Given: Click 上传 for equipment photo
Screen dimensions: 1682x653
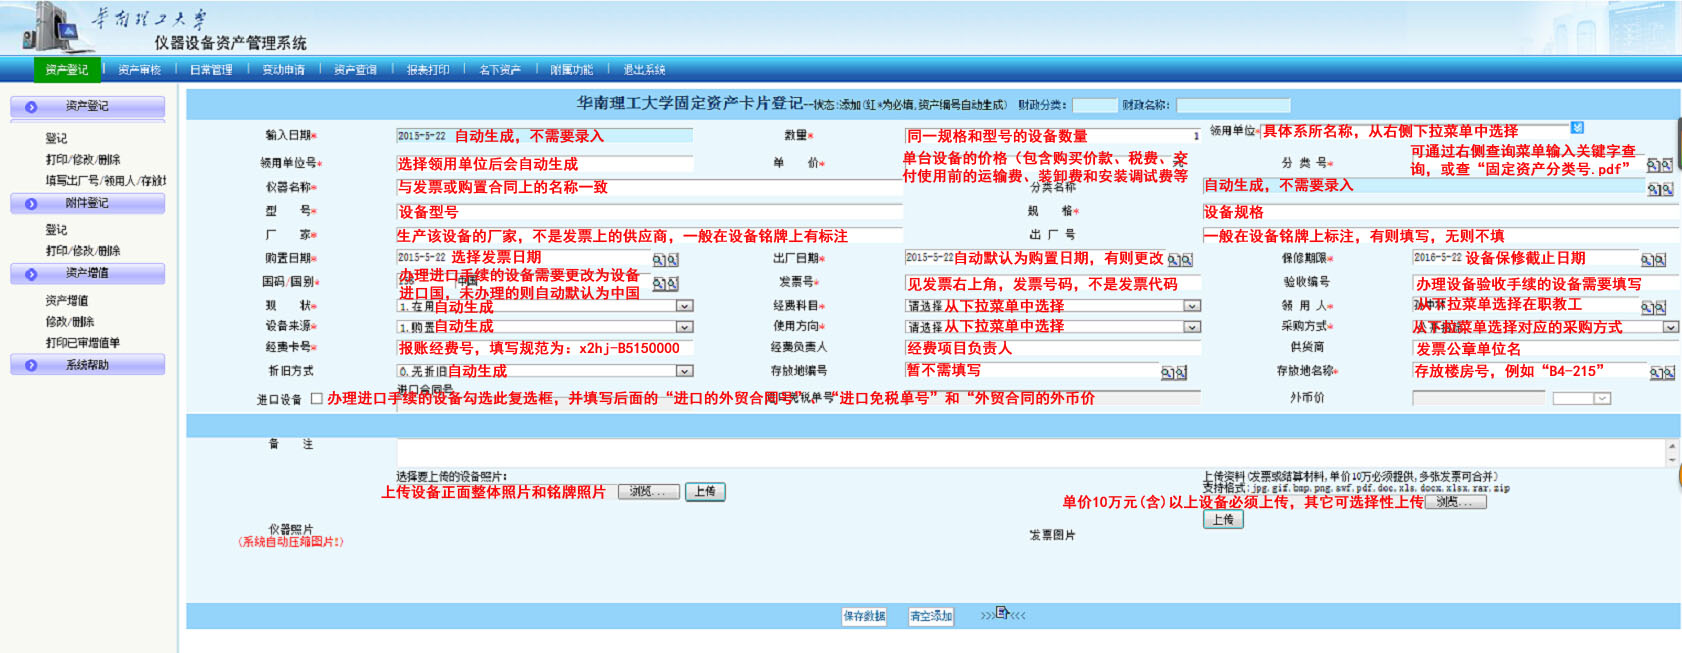Looking at the screenshot, I should point(705,492).
